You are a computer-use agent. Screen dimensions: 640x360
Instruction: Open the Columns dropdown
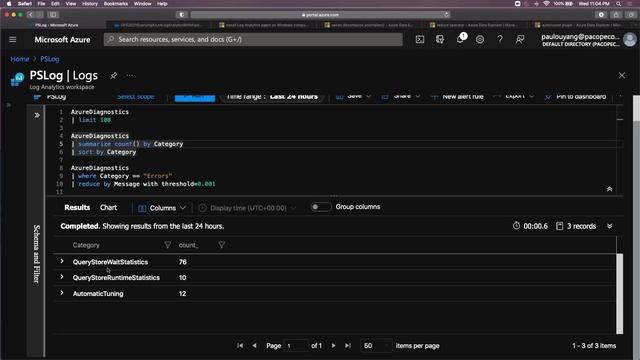(x=162, y=208)
